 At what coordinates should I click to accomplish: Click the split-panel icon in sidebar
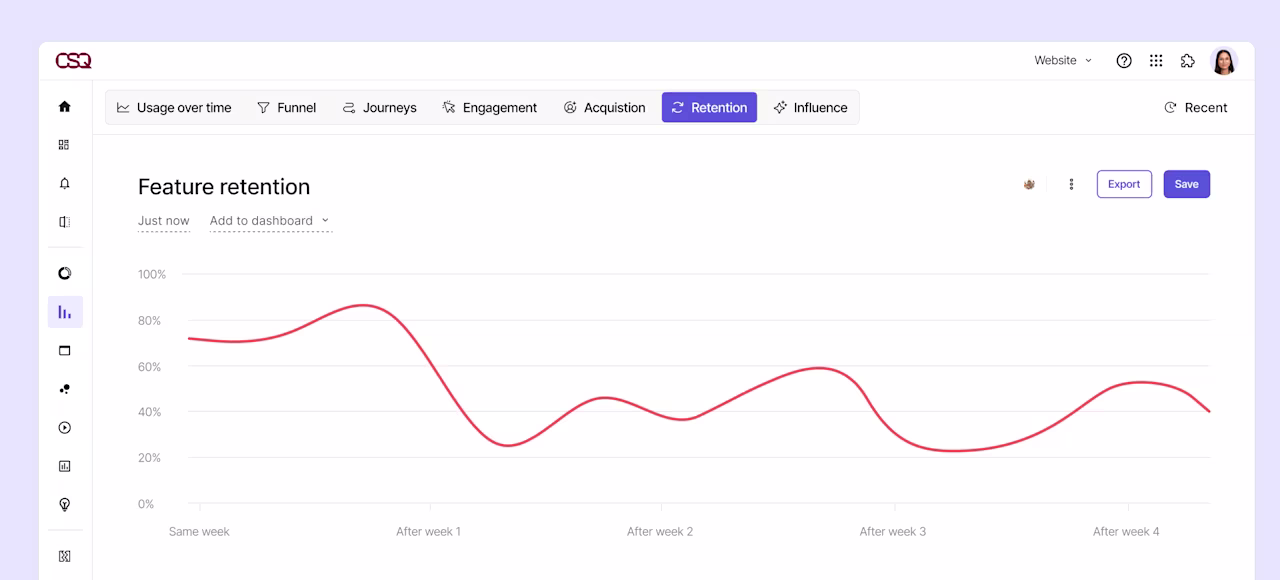tap(65, 222)
